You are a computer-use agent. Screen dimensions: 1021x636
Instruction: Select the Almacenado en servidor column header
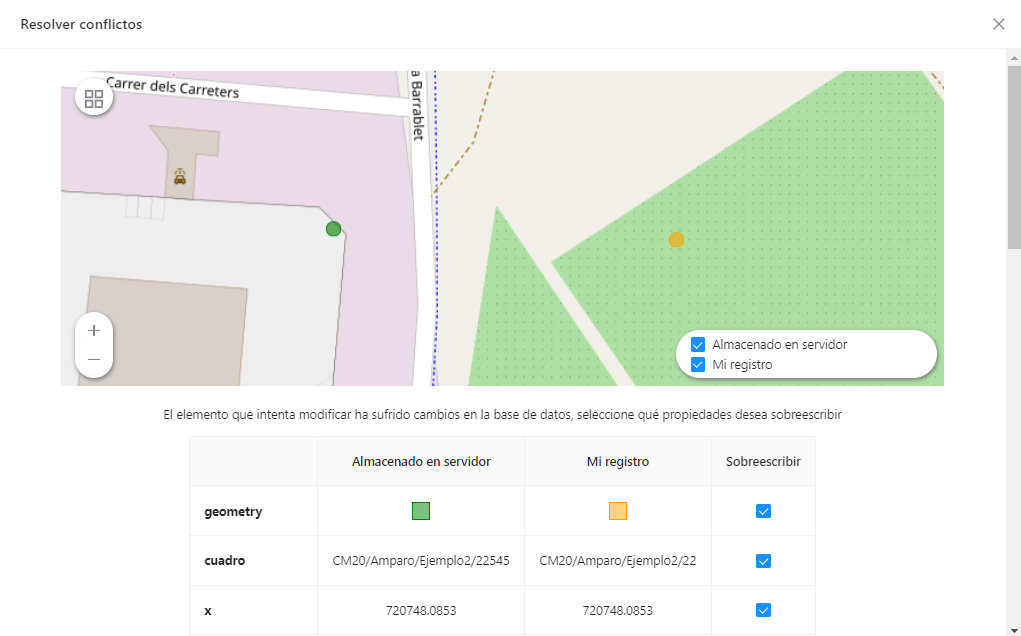[x=421, y=462]
